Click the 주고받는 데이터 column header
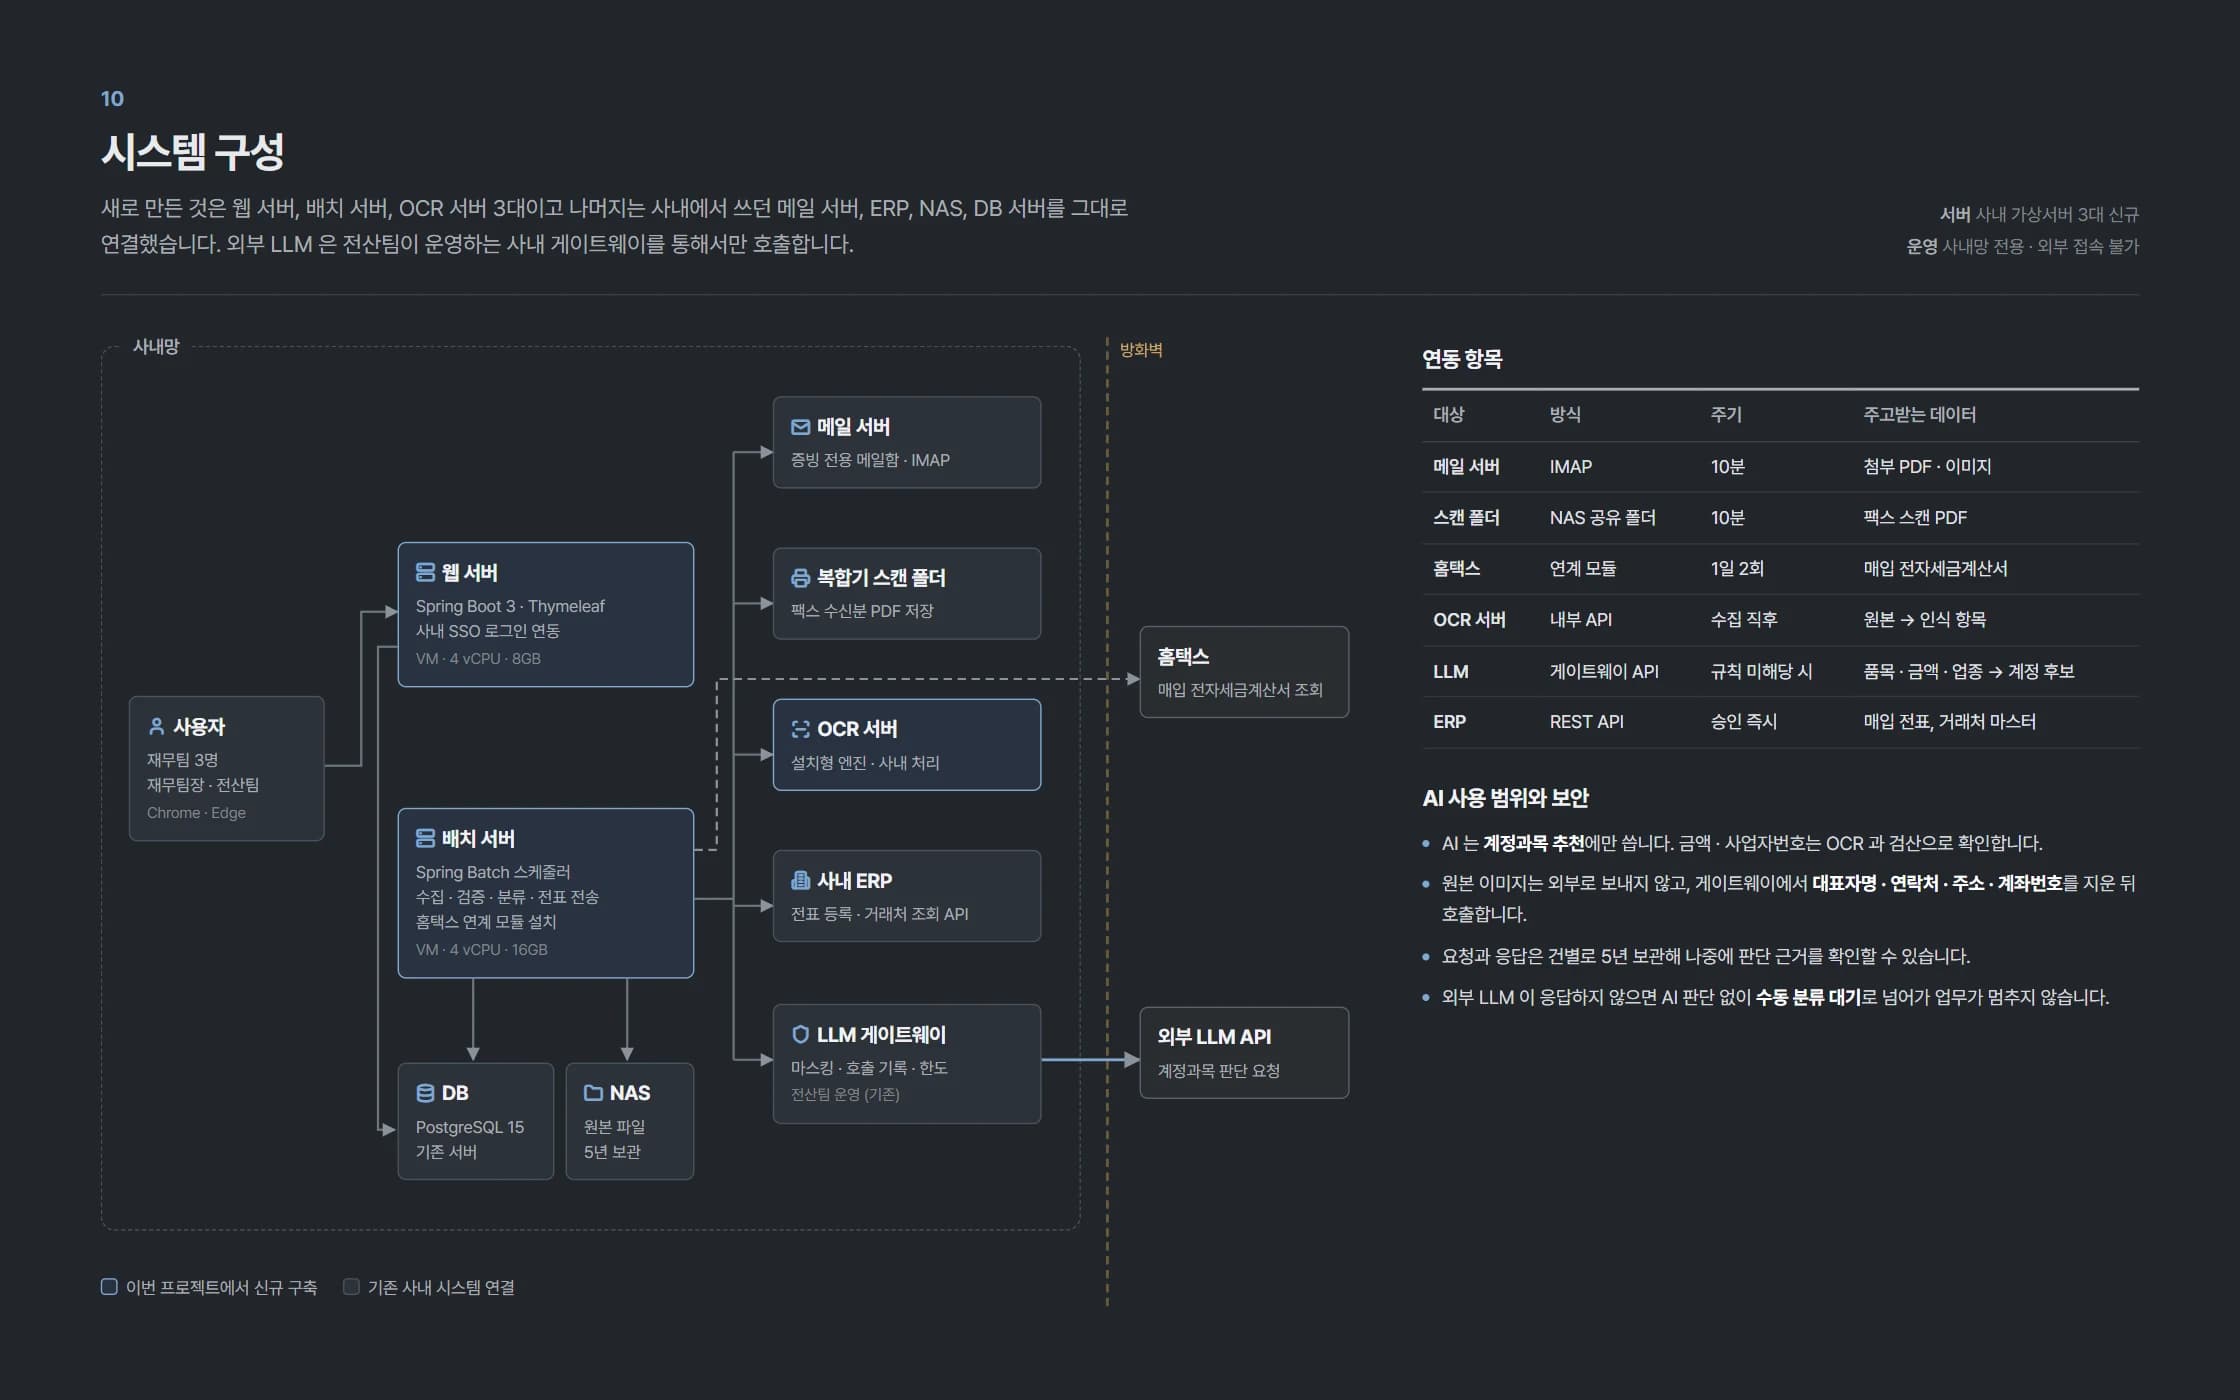Viewport: 2240px width, 1400px height. 1919,414
